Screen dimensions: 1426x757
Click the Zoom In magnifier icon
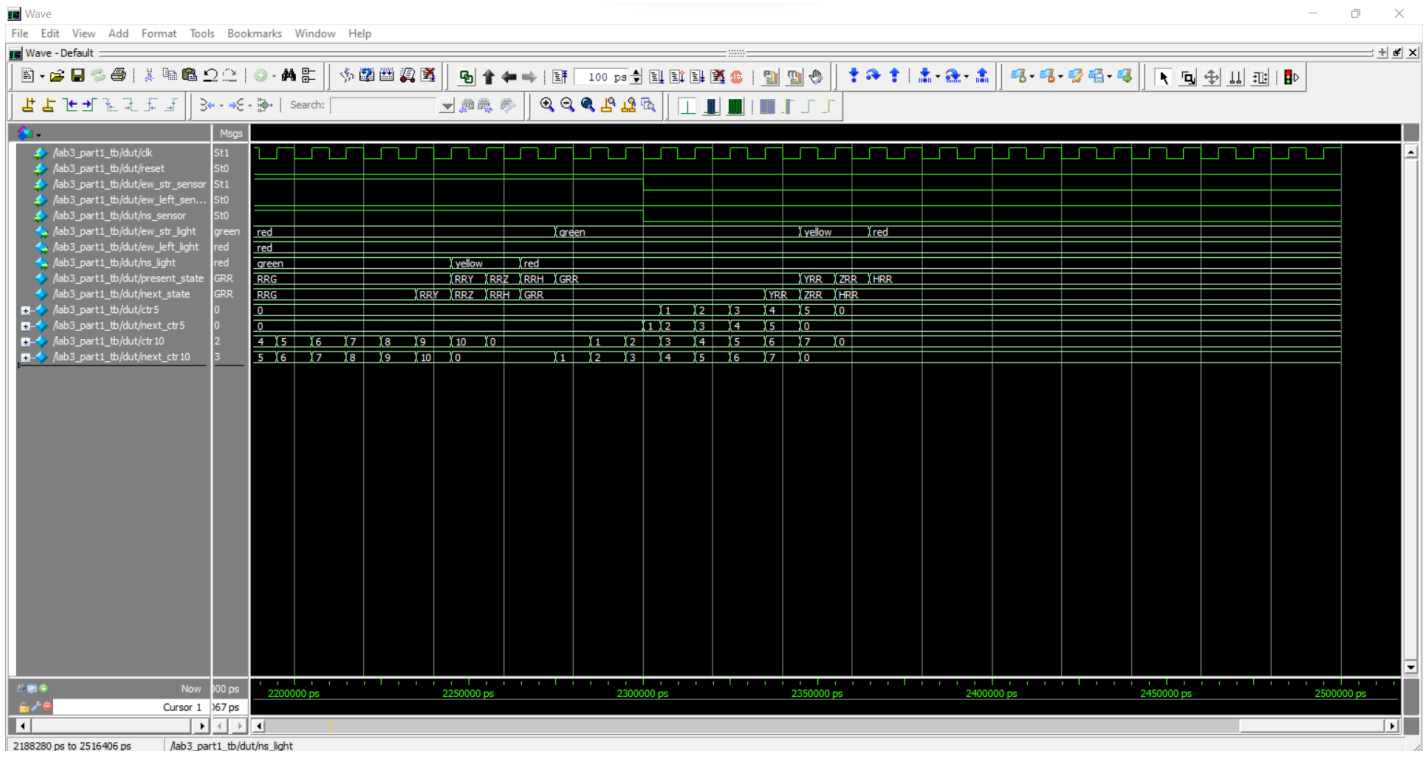pos(547,105)
